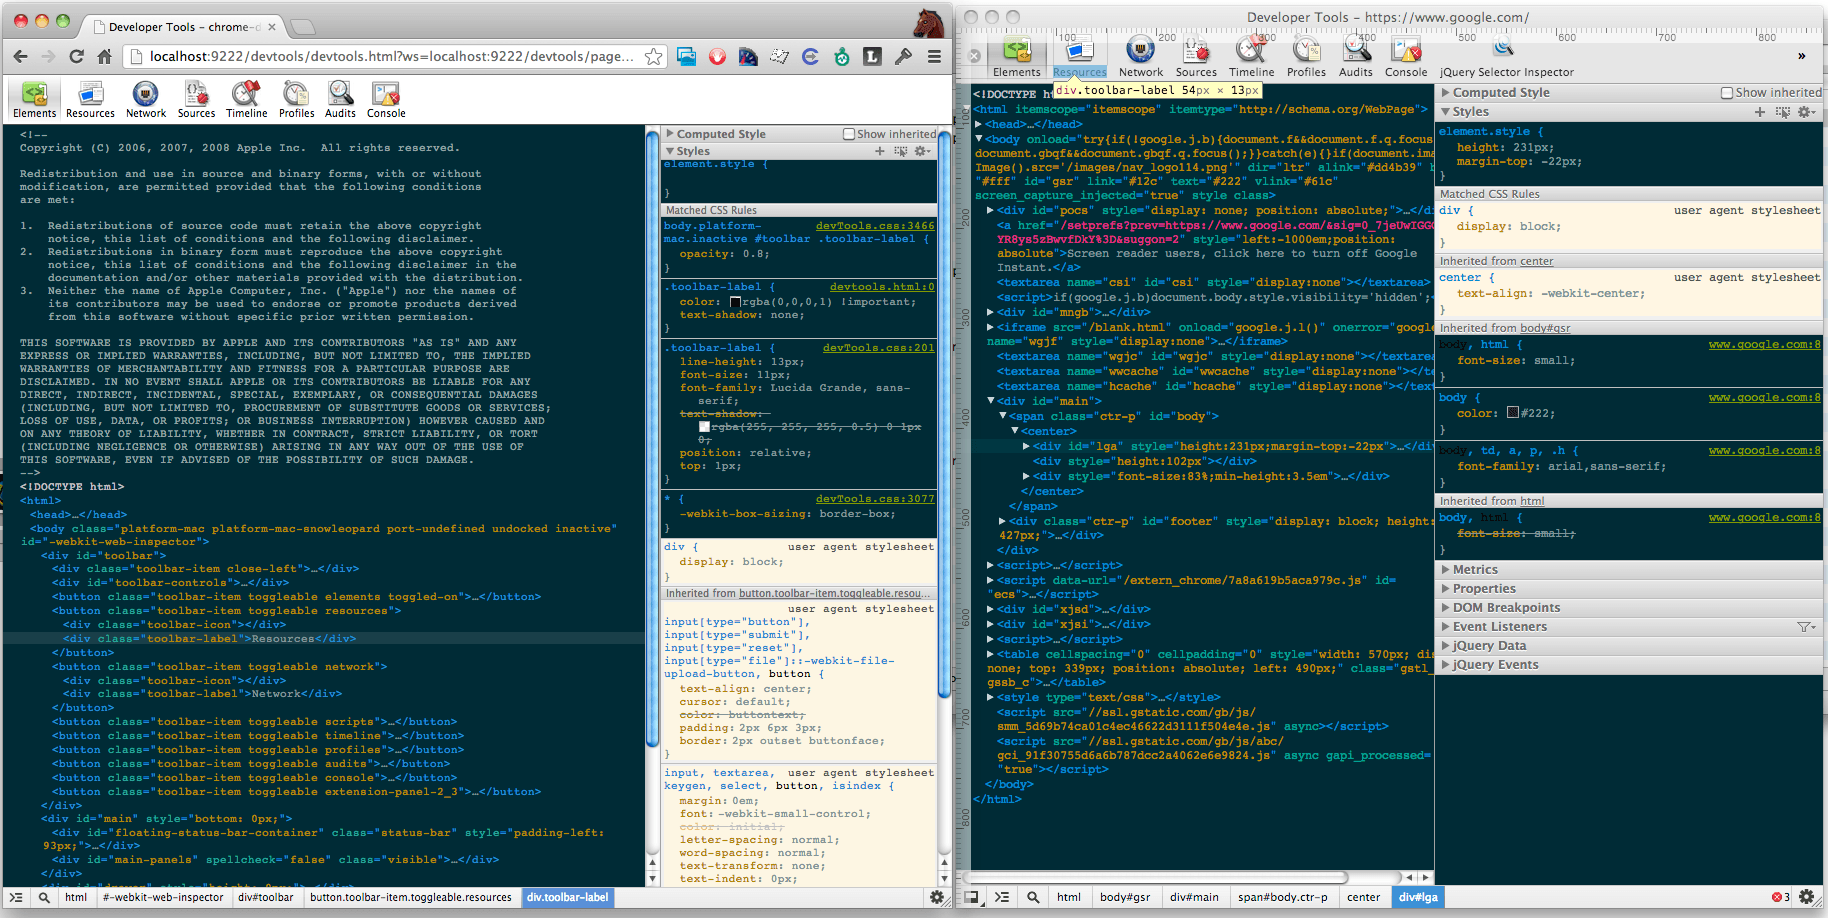Toggle Show inherited checkbox in right window

1727,93
